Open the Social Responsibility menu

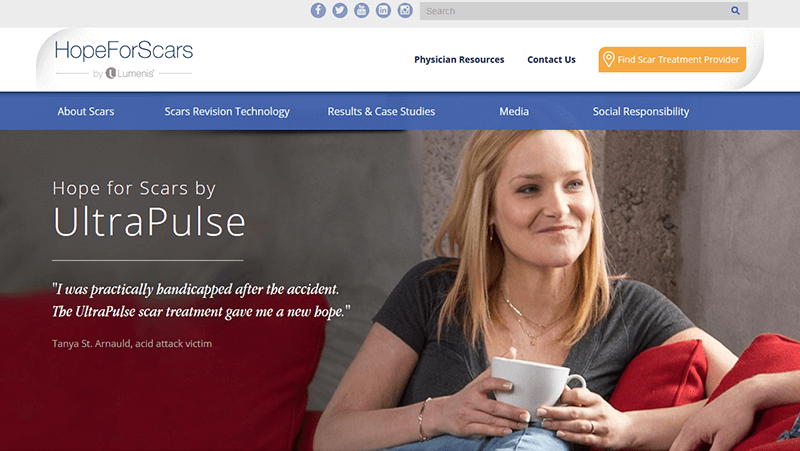coord(641,111)
